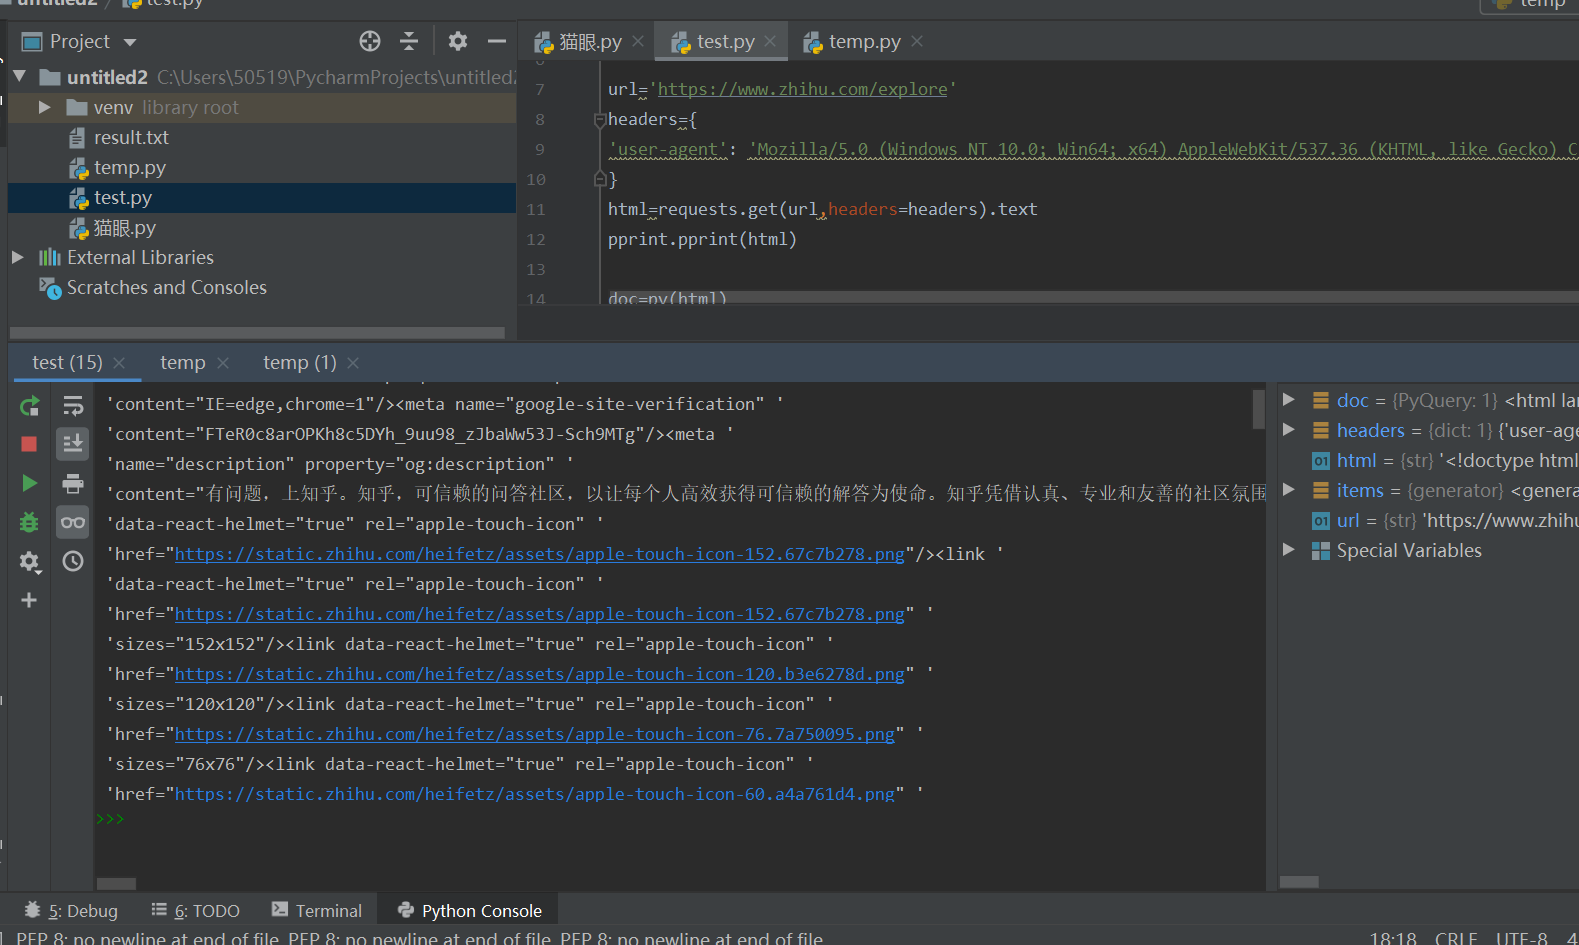Click the locate/scroll from source icon
1579x945 pixels.
tap(370, 41)
